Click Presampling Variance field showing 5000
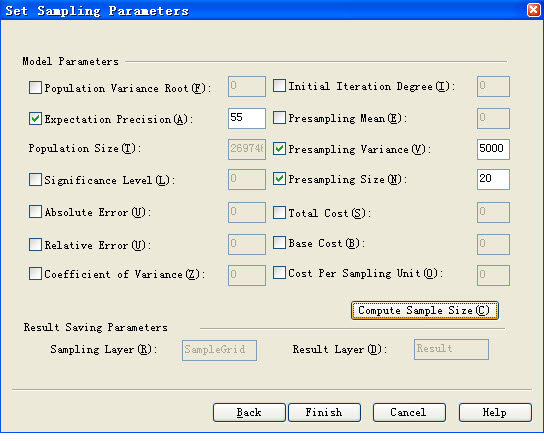The image size is (544, 441). pos(493,149)
